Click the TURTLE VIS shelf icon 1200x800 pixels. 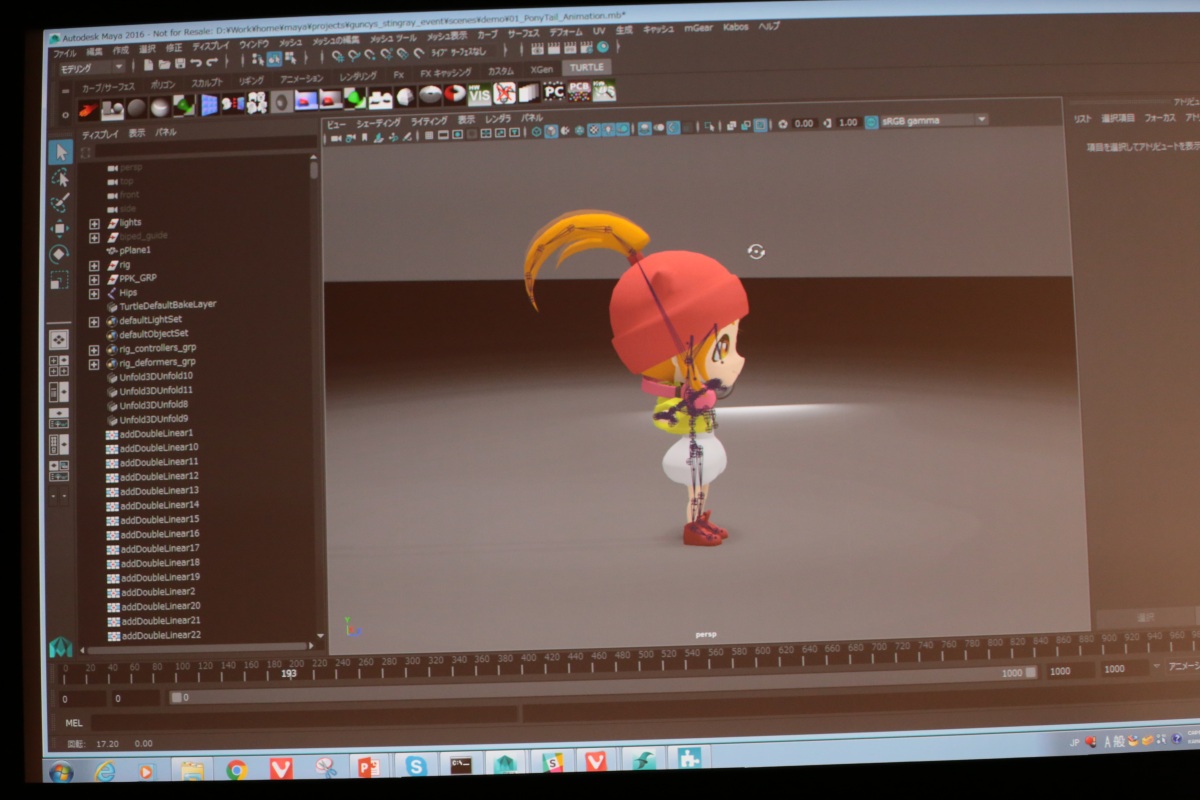[x=480, y=95]
